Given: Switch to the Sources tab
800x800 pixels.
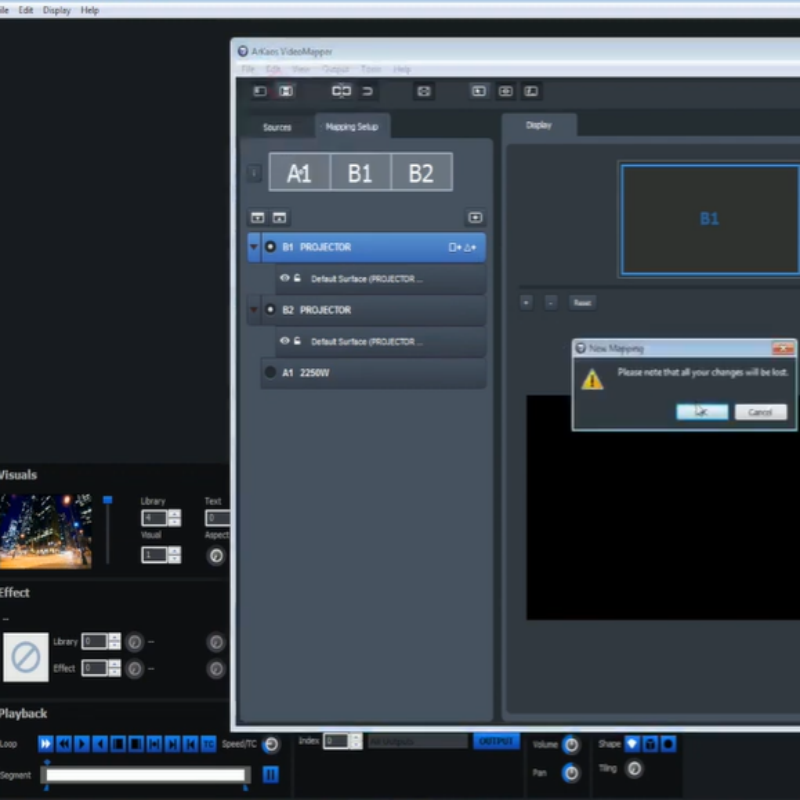Looking at the screenshot, I should [x=277, y=127].
